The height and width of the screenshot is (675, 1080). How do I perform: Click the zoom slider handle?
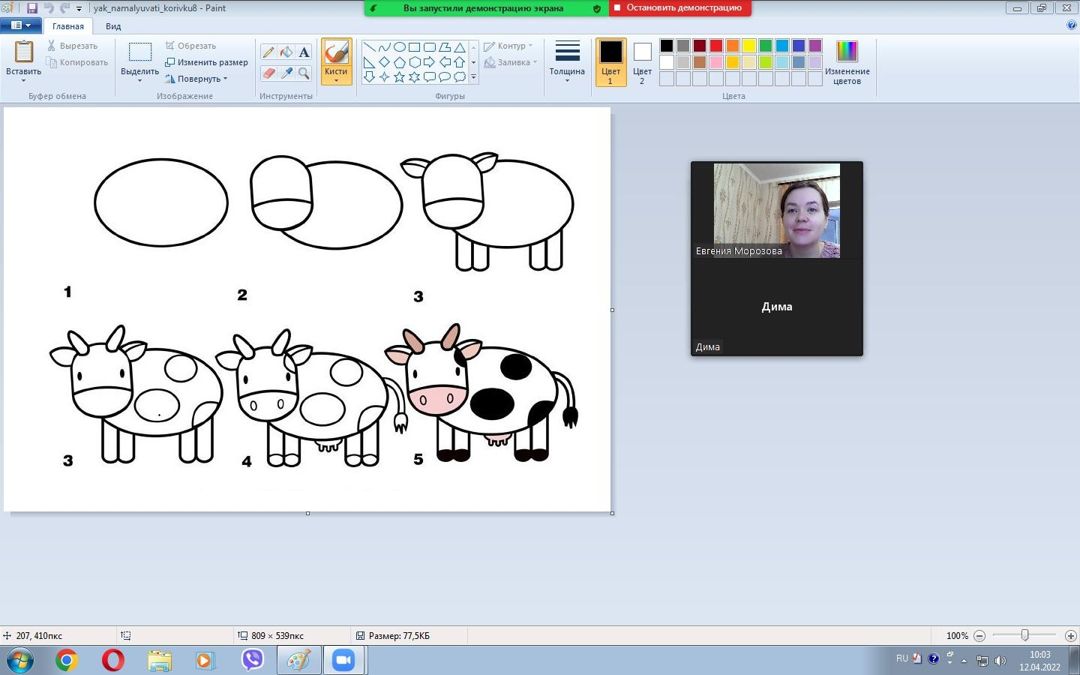[1025, 635]
